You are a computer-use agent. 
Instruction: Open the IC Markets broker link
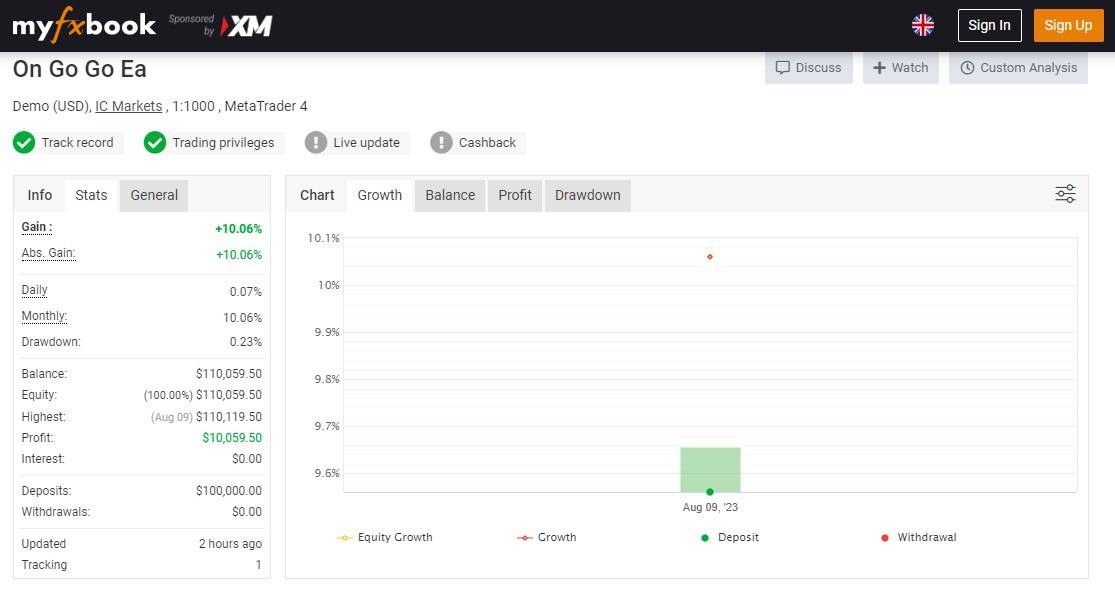(128, 106)
